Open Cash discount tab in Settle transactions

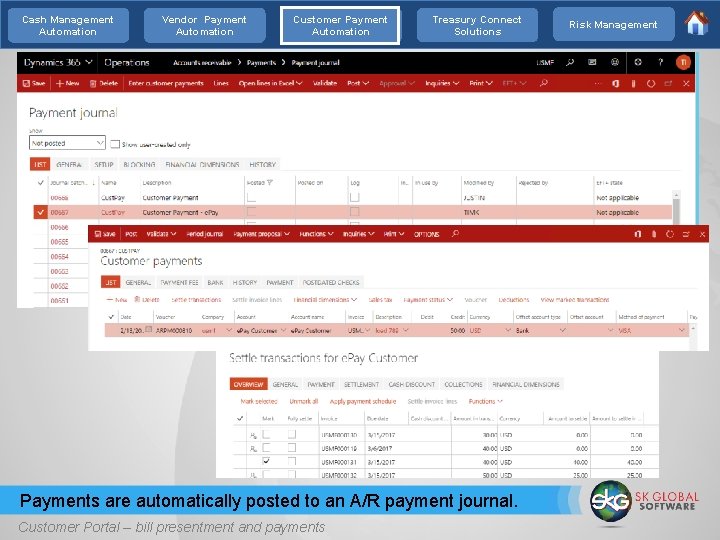pyautogui.click(x=411, y=384)
